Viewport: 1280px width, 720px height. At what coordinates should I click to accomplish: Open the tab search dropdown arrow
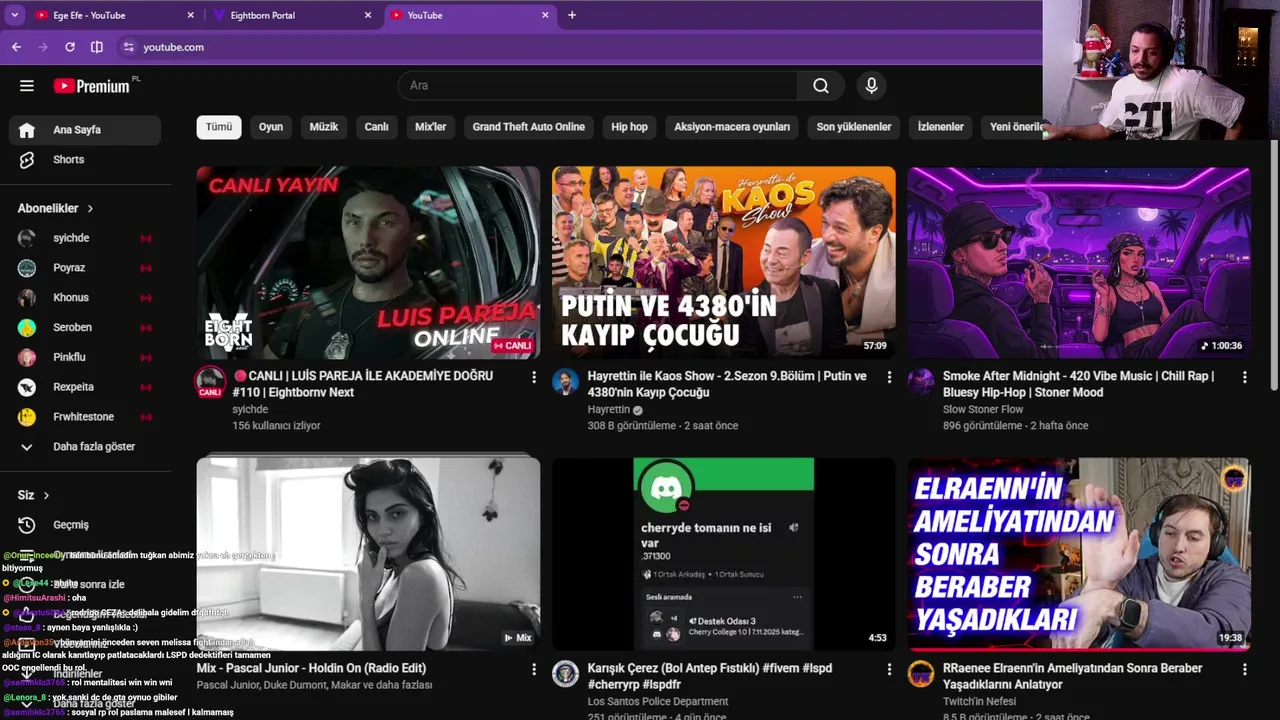coord(14,15)
